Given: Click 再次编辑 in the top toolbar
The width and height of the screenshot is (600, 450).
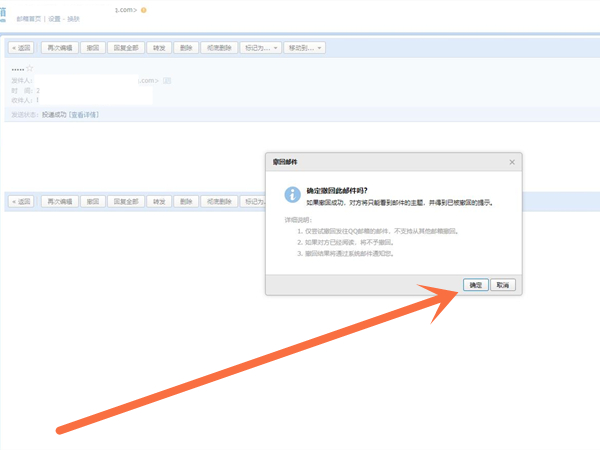Looking at the screenshot, I should 59,47.
